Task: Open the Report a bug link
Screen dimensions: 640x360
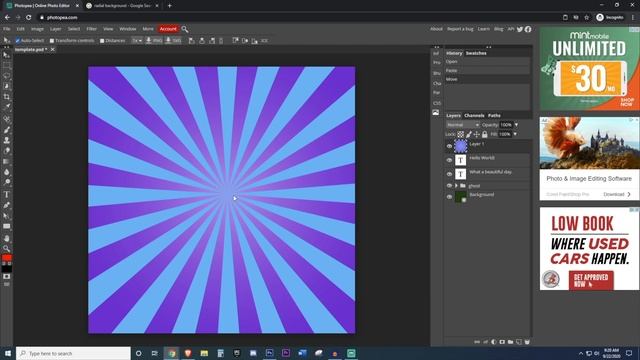Action: pyautogui.click(x=460, y=29)
